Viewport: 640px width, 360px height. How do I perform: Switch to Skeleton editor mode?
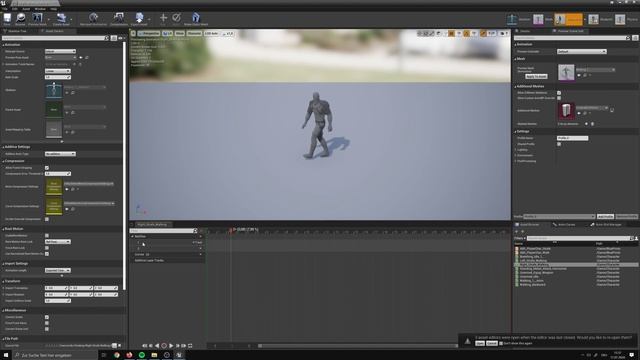pyautogui.click(x=512, y=19)
